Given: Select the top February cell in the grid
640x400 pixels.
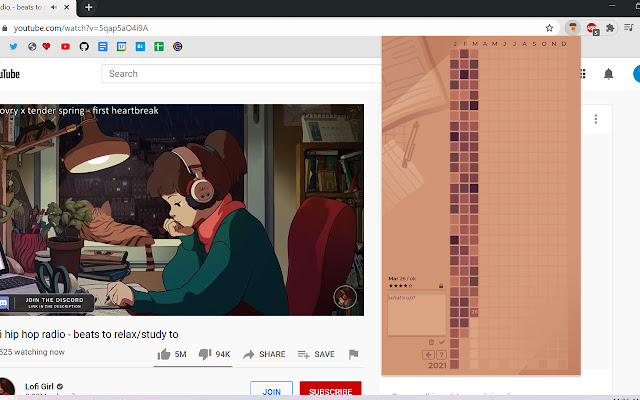Looking at the screenshot, I should click(464, 54).
